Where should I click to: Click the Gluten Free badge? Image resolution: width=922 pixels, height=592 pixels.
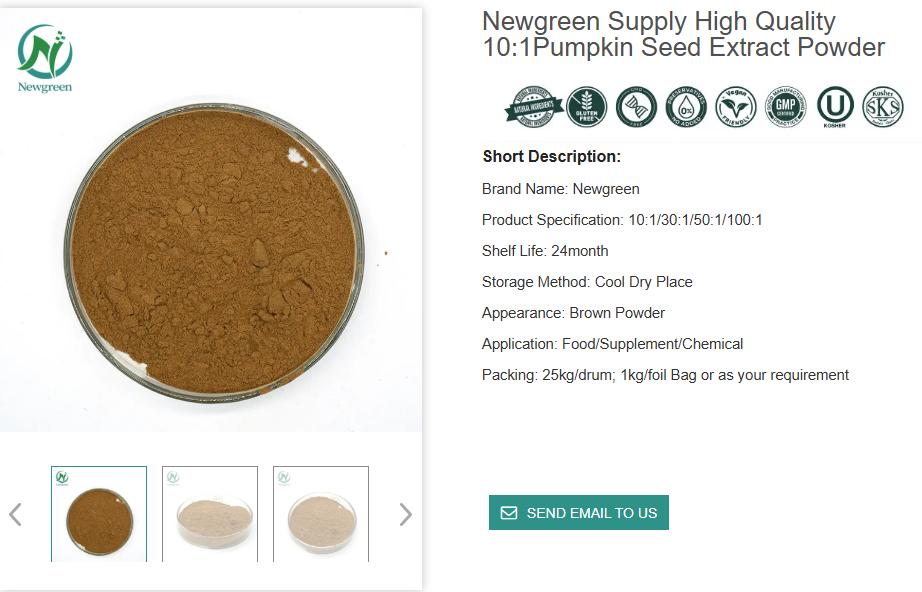click(x=587, y=107)
